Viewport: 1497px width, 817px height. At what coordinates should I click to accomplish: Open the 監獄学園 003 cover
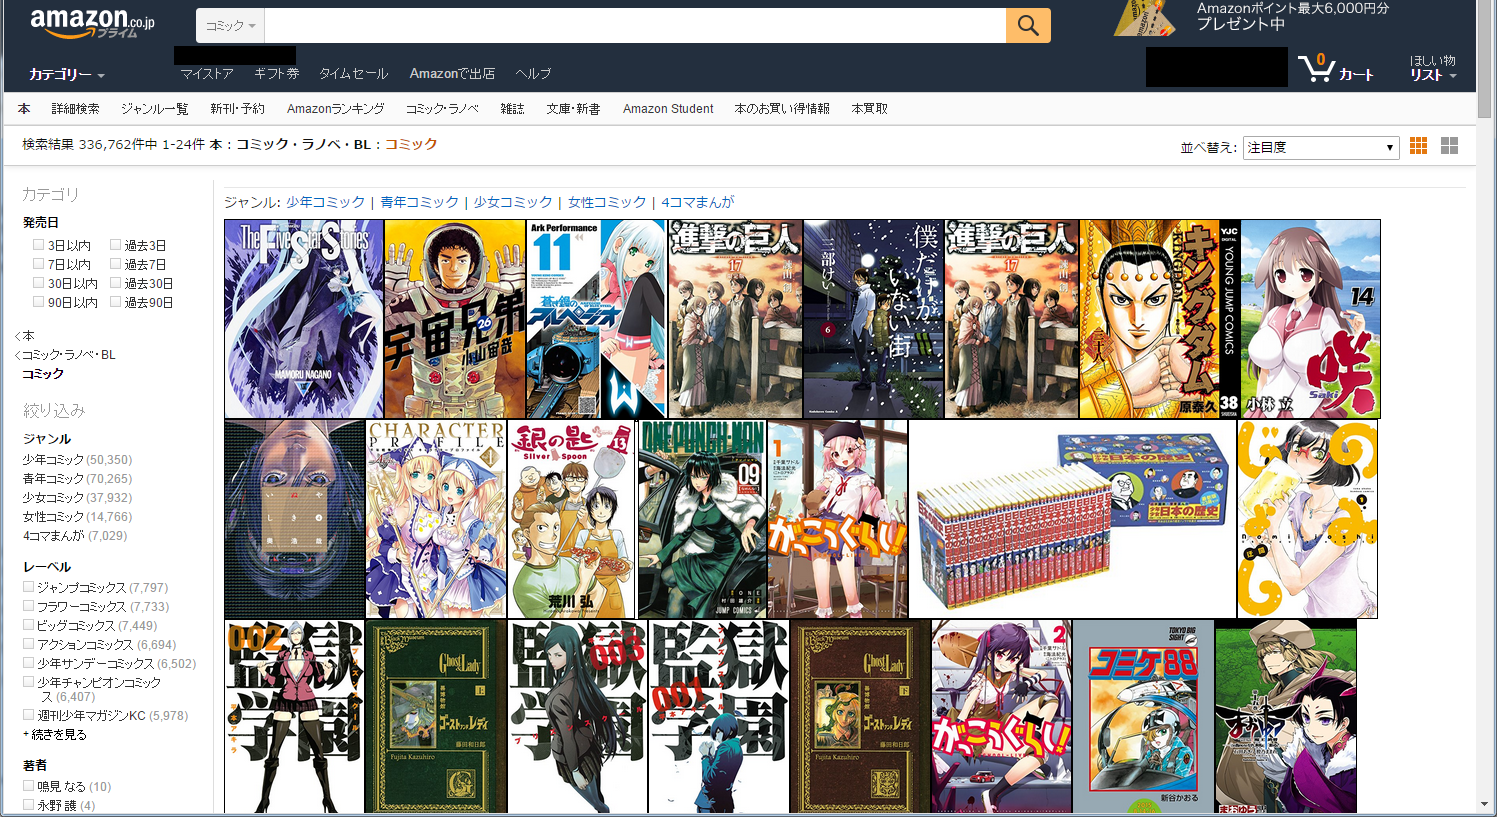coord(578,717)
